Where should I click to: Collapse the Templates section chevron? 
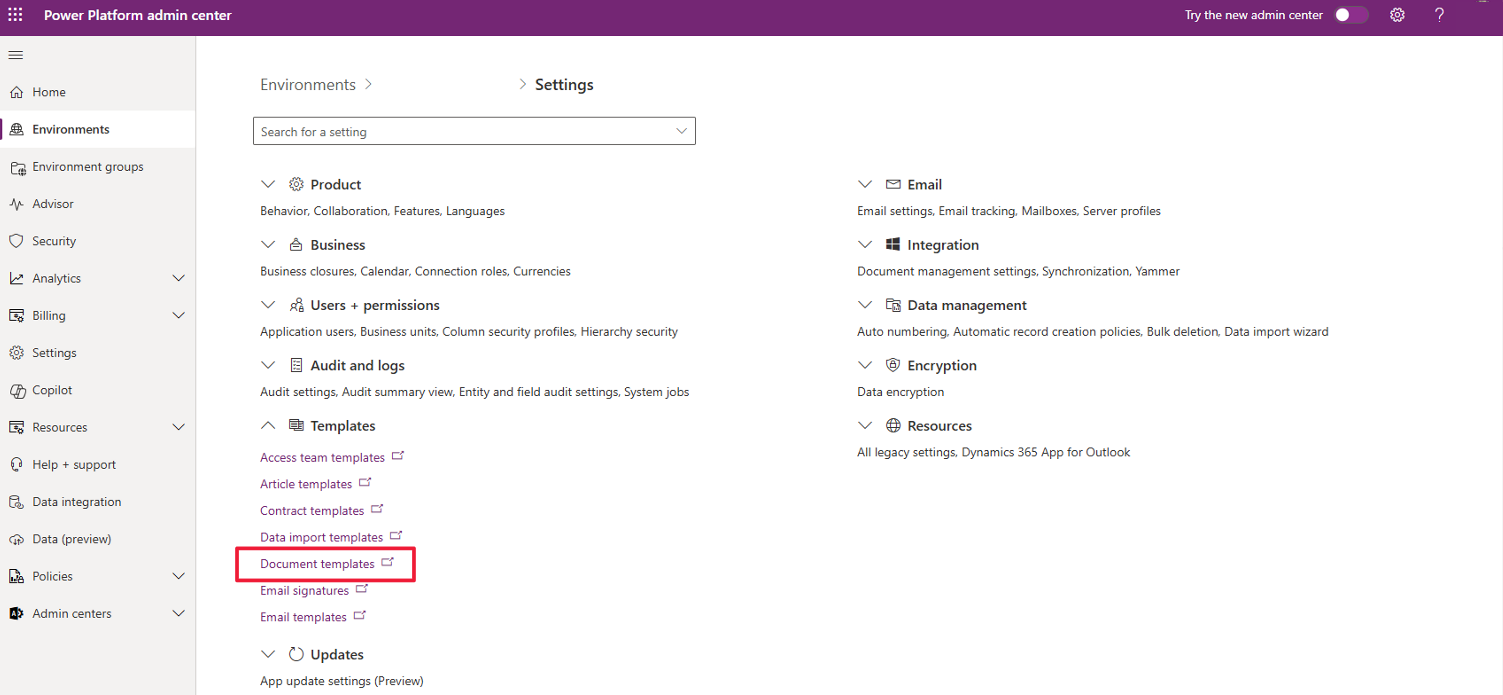pos(267,426)
